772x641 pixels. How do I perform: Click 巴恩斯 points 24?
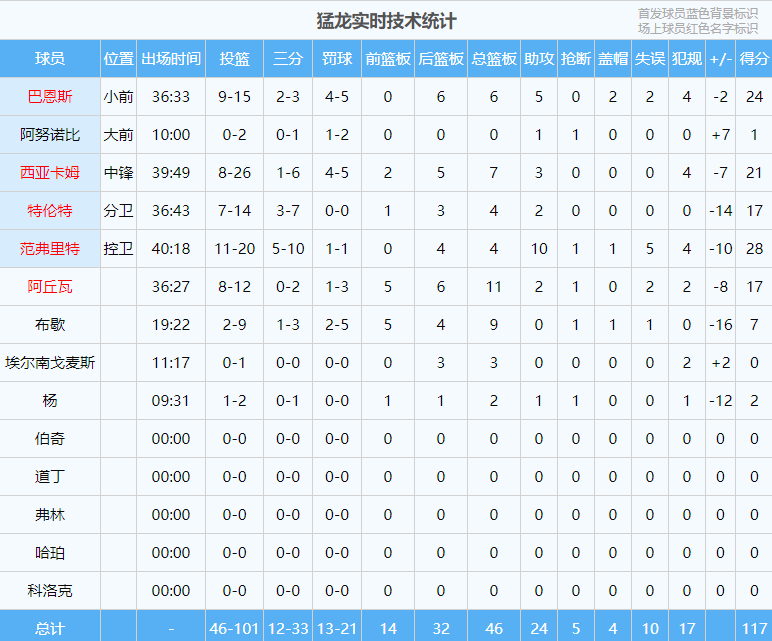click(754, 96)
